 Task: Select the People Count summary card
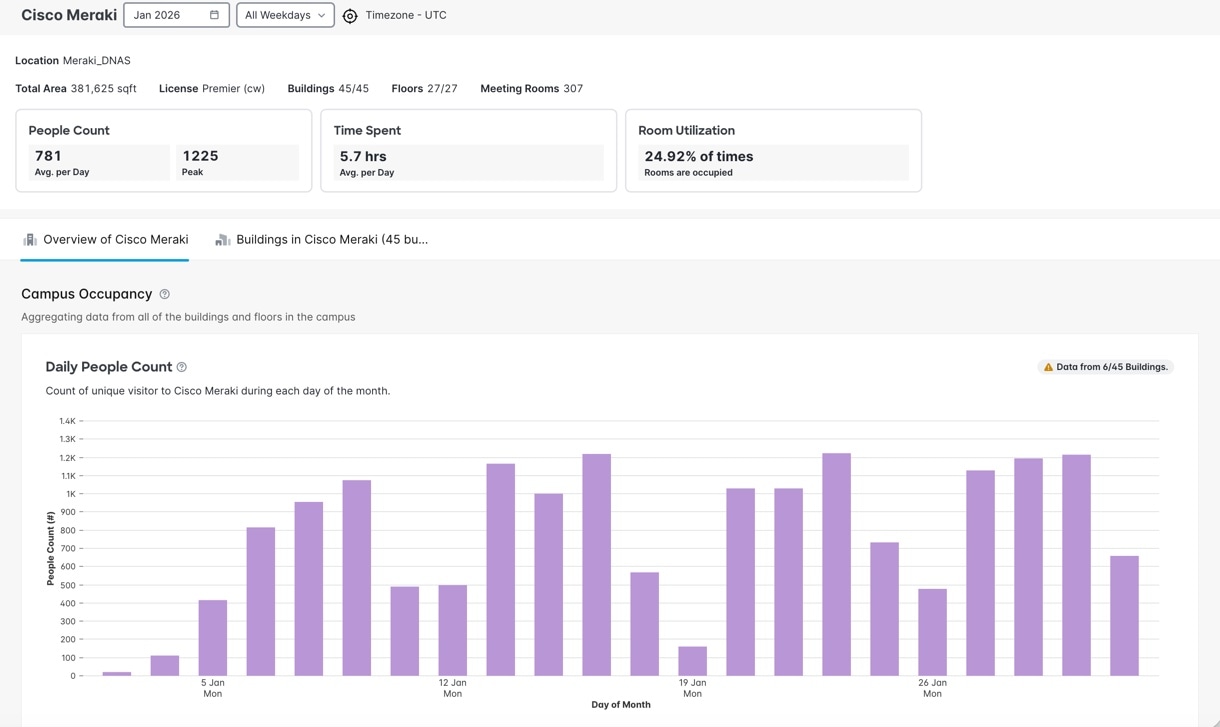point(164,150)
